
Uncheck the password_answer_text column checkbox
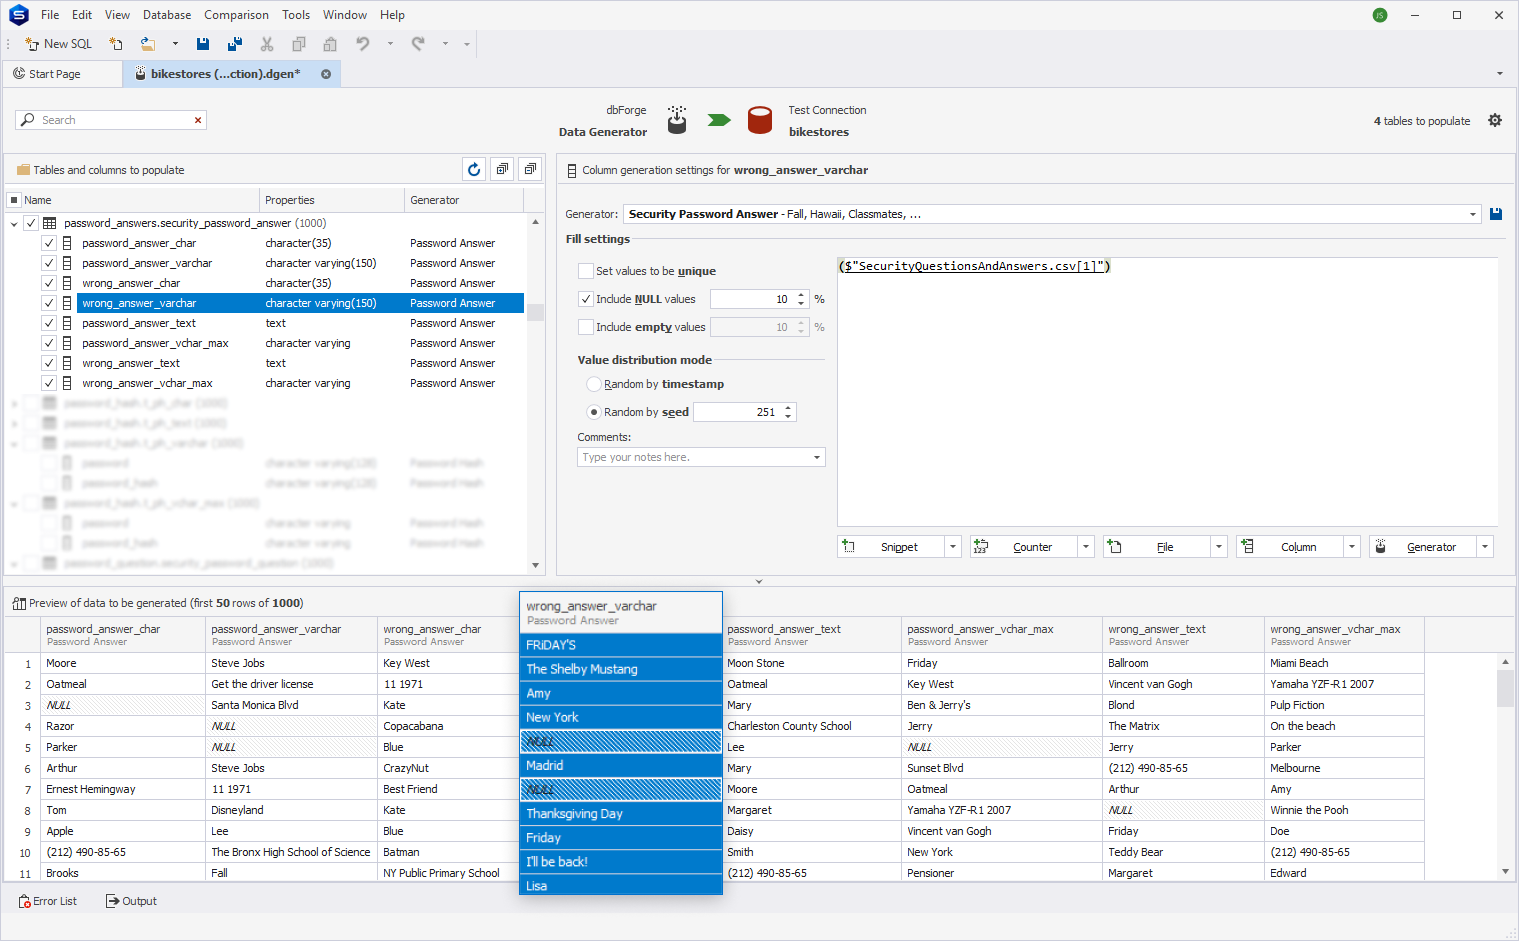(x=49, y=324)
